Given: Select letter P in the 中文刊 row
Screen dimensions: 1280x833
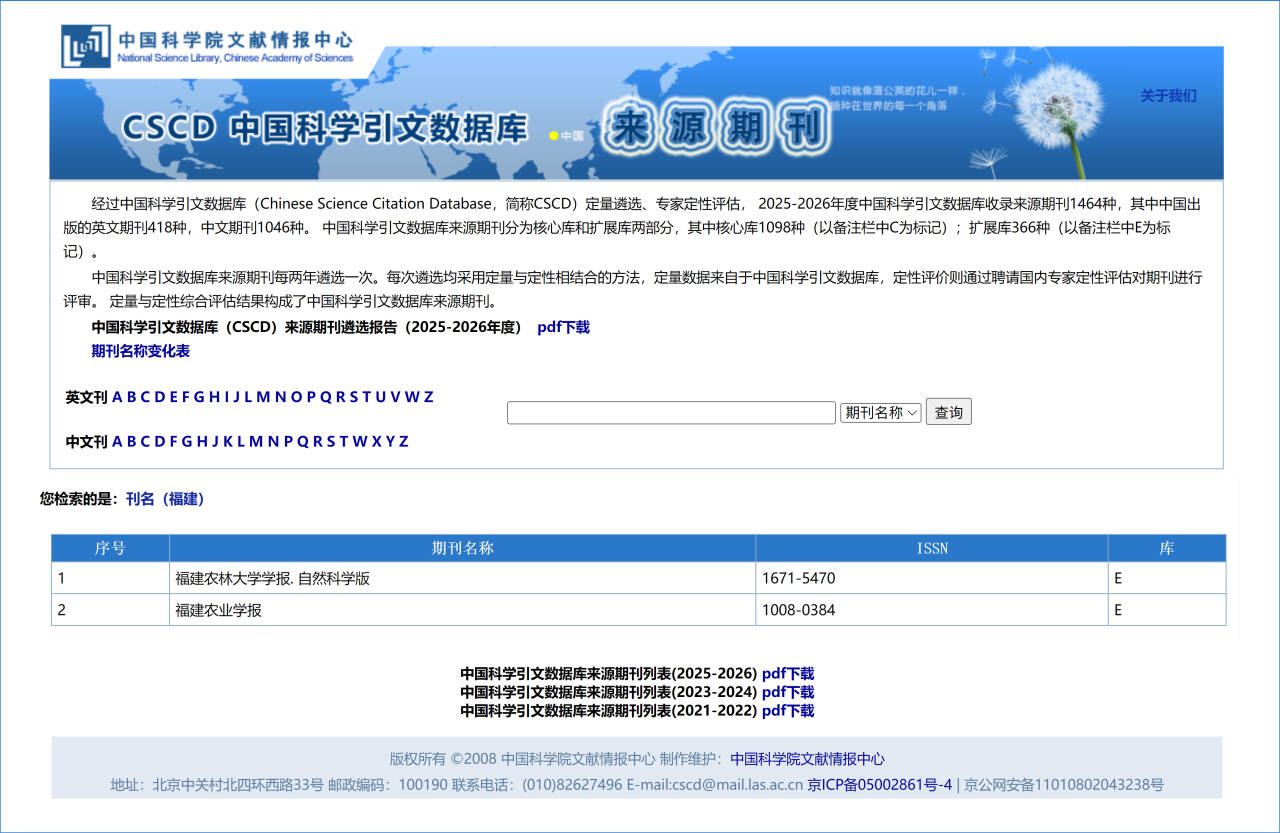Looking at the screenshot, I should tap(288, 441).
